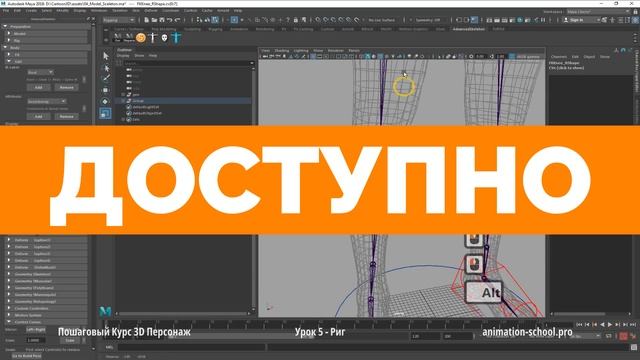Open the viewport Shading menu

coord(281,51)
